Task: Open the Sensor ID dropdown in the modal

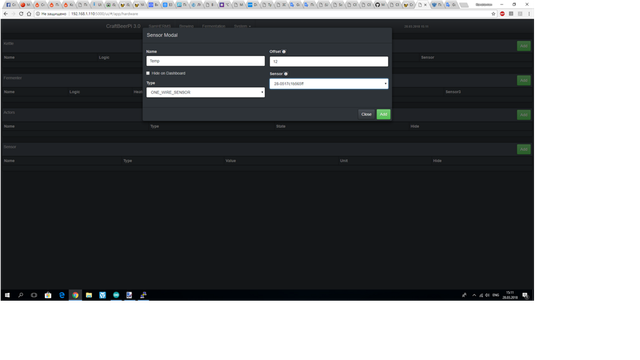Action: tap(329, 84)
